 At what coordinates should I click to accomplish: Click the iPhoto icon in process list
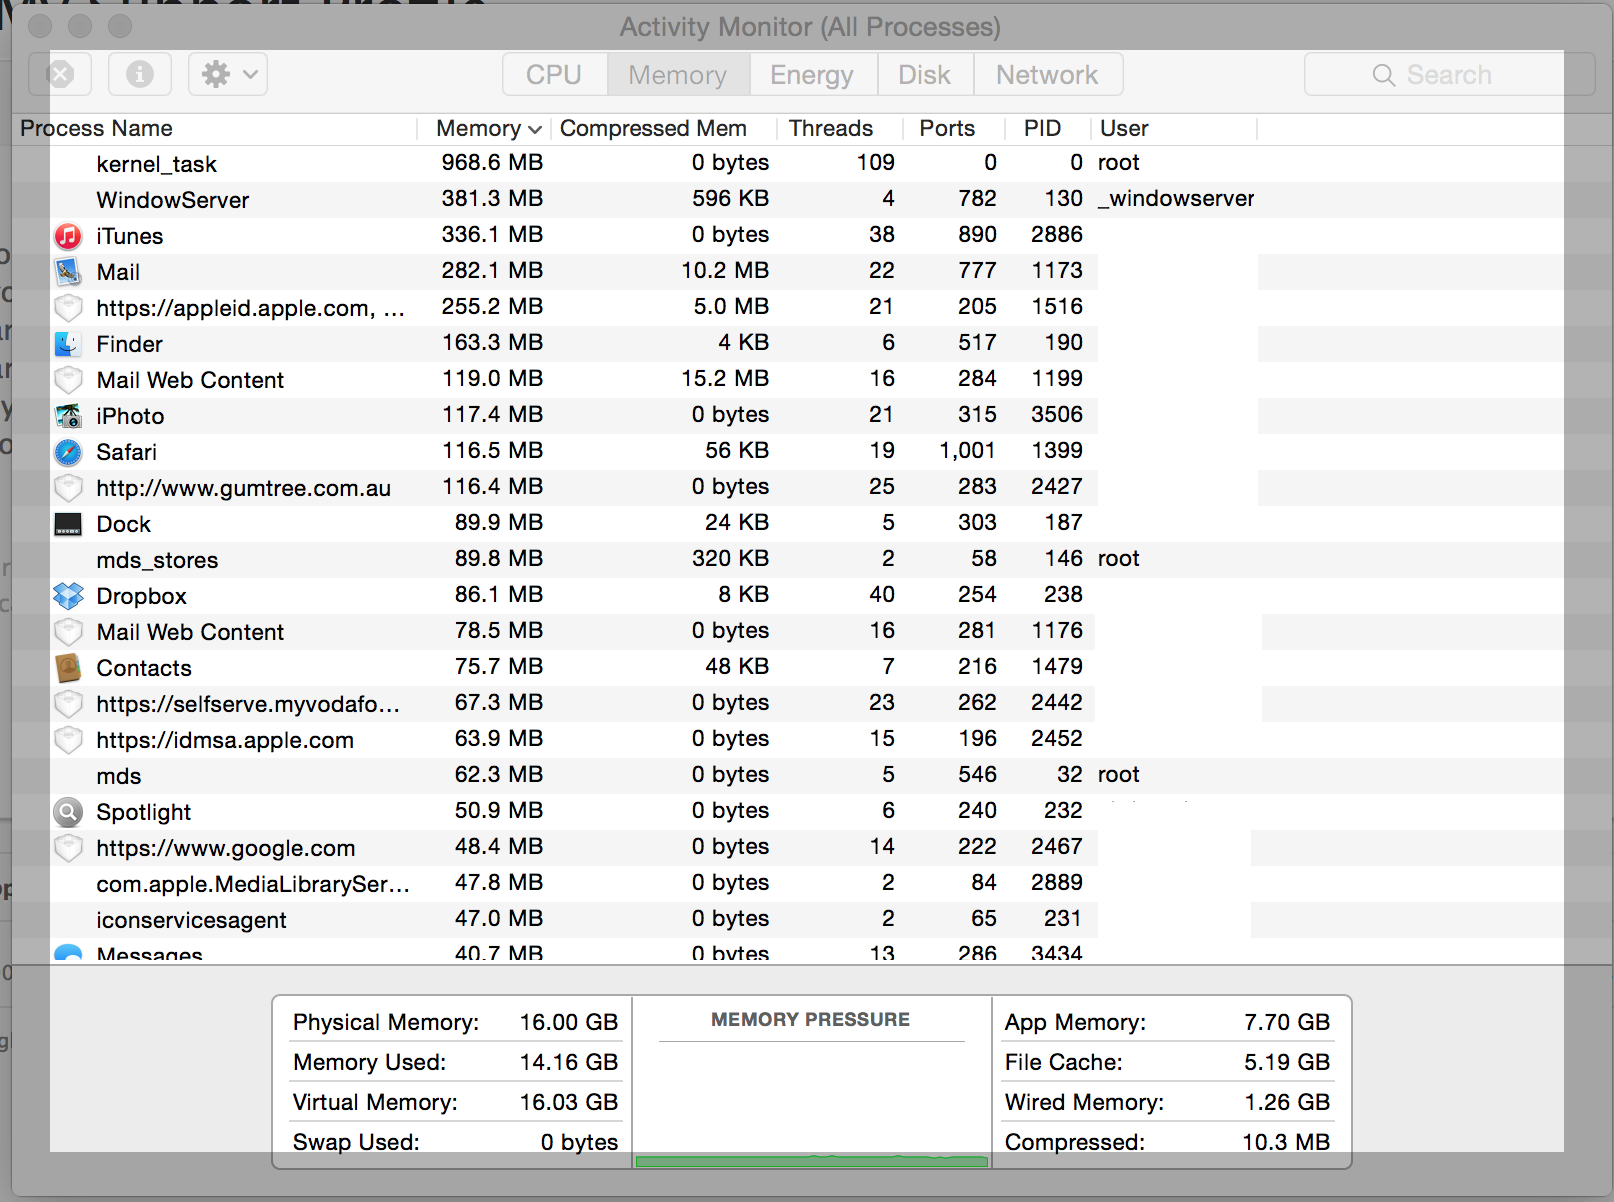[68, 416]
